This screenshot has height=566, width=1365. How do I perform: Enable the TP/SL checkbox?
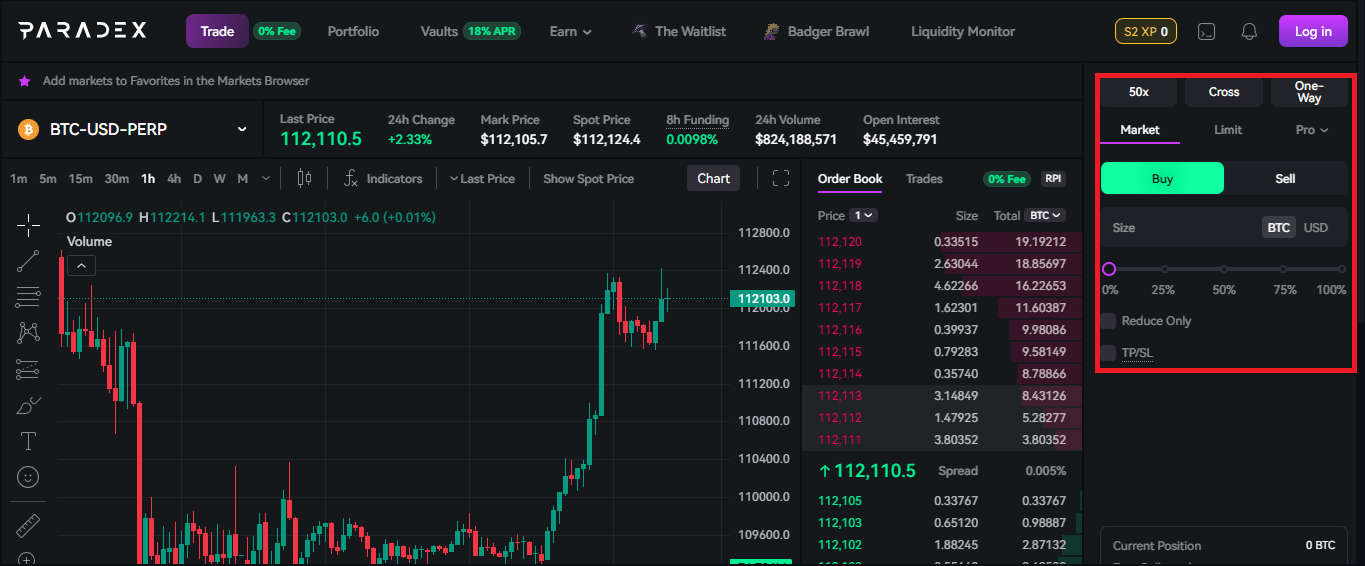coord(1108,353)
